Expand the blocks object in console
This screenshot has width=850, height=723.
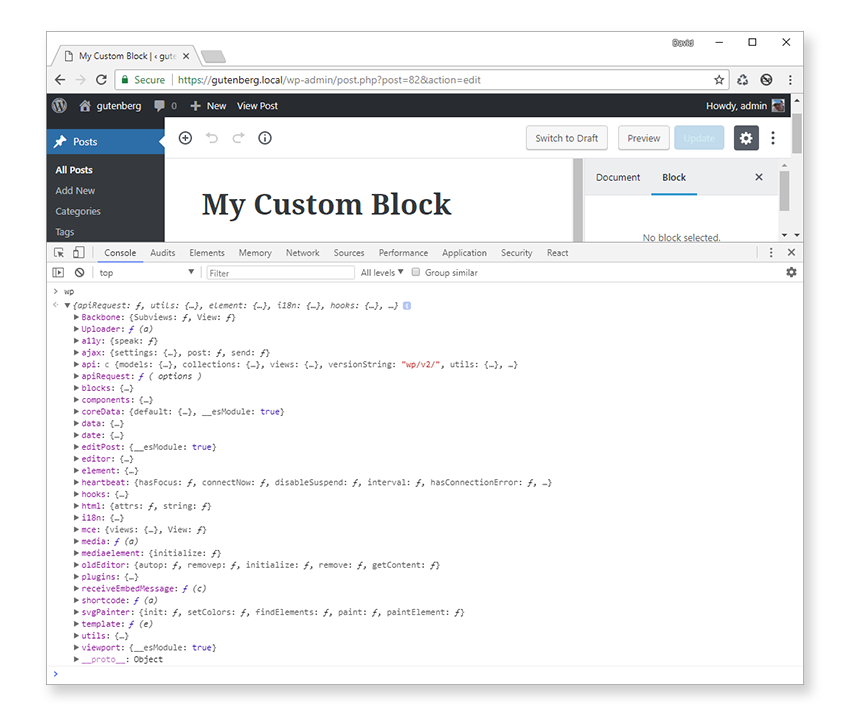pyautogui.click(x=78, y=388)
